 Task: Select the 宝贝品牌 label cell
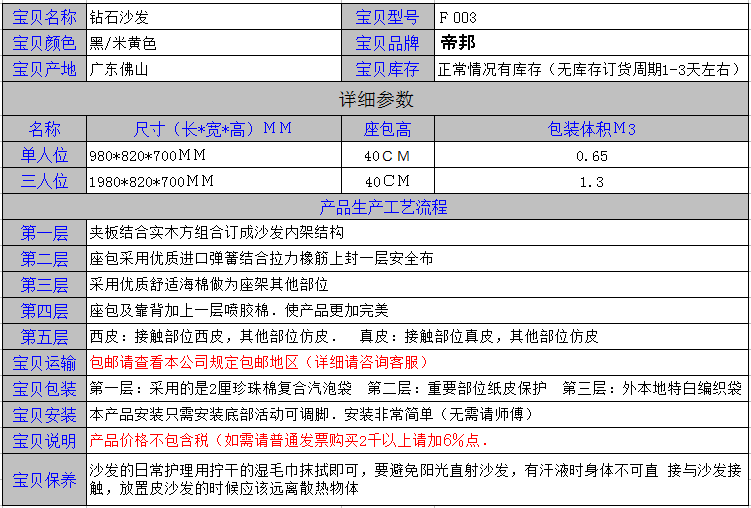point(388,43)
